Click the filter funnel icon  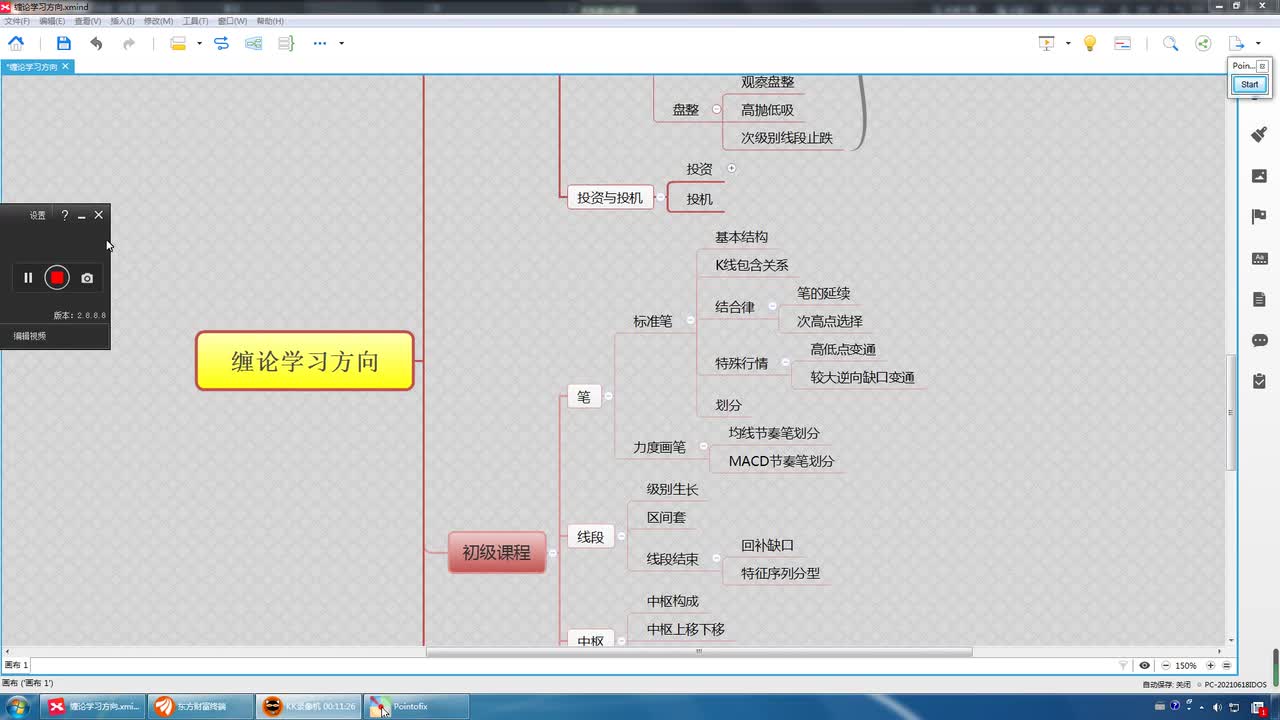(x=1123, y=665)
